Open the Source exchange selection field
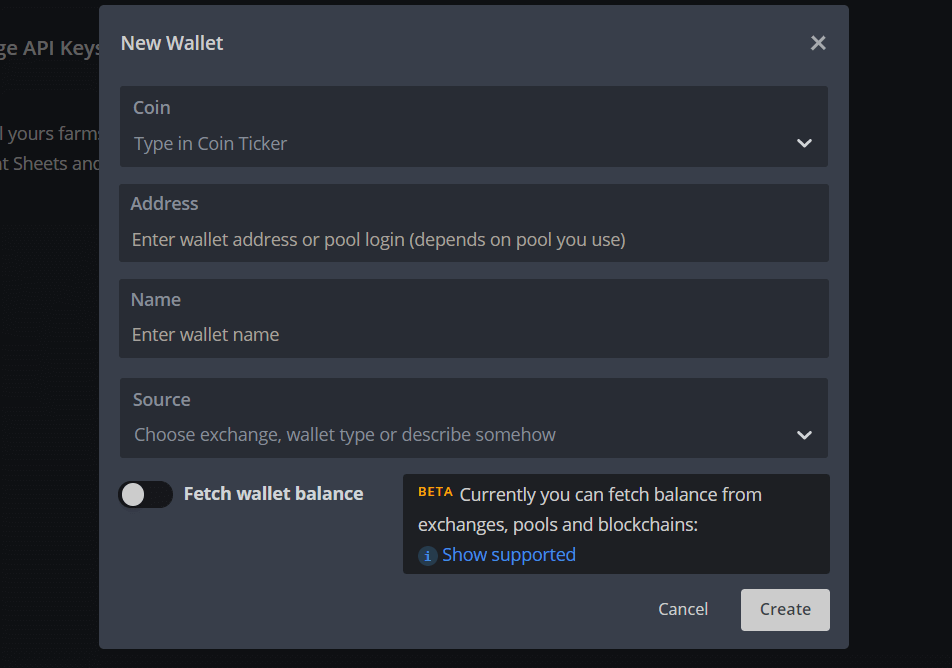 tap(450, 435)
